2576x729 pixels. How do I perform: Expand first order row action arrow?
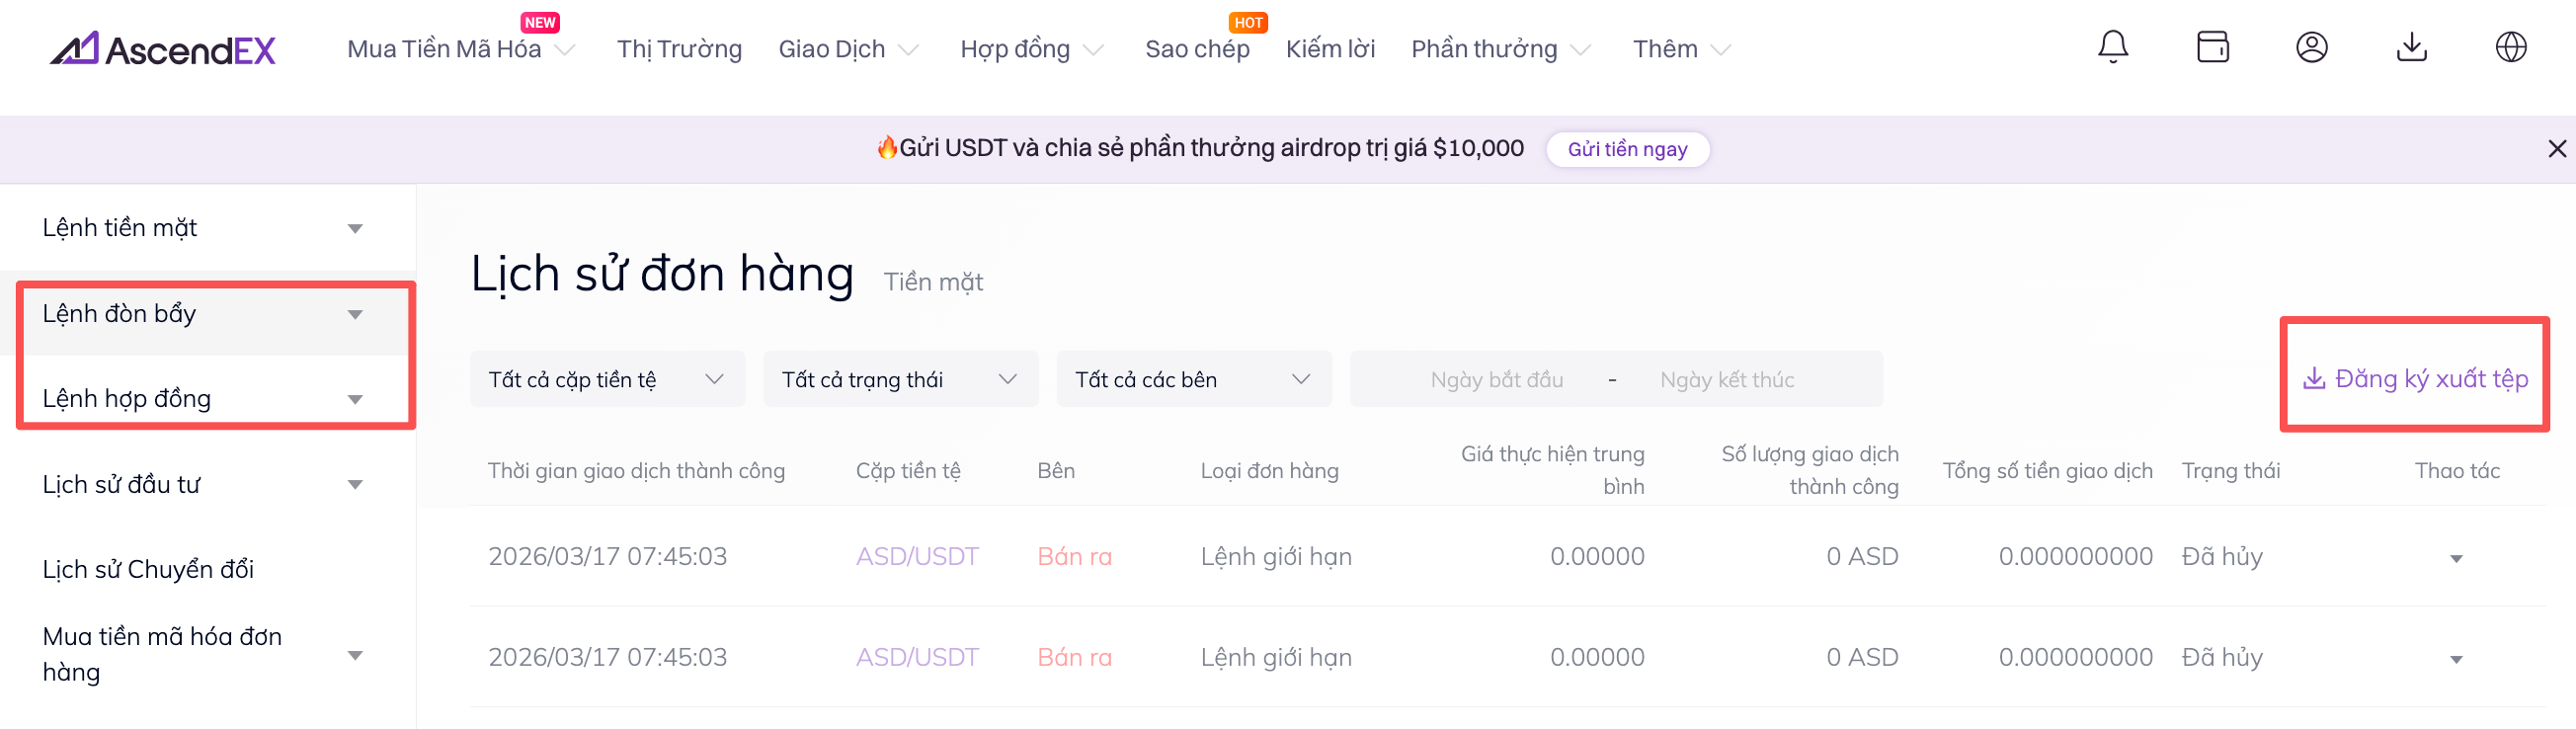click(2456, 558)
